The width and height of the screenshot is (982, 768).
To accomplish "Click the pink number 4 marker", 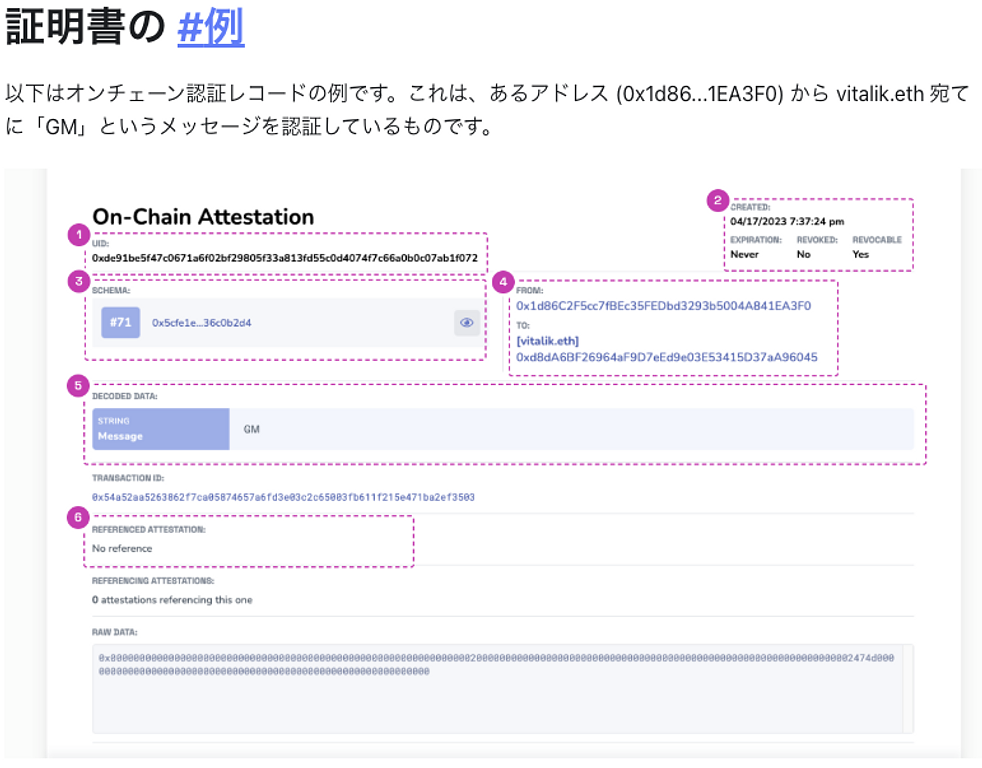I will point(503,281).
